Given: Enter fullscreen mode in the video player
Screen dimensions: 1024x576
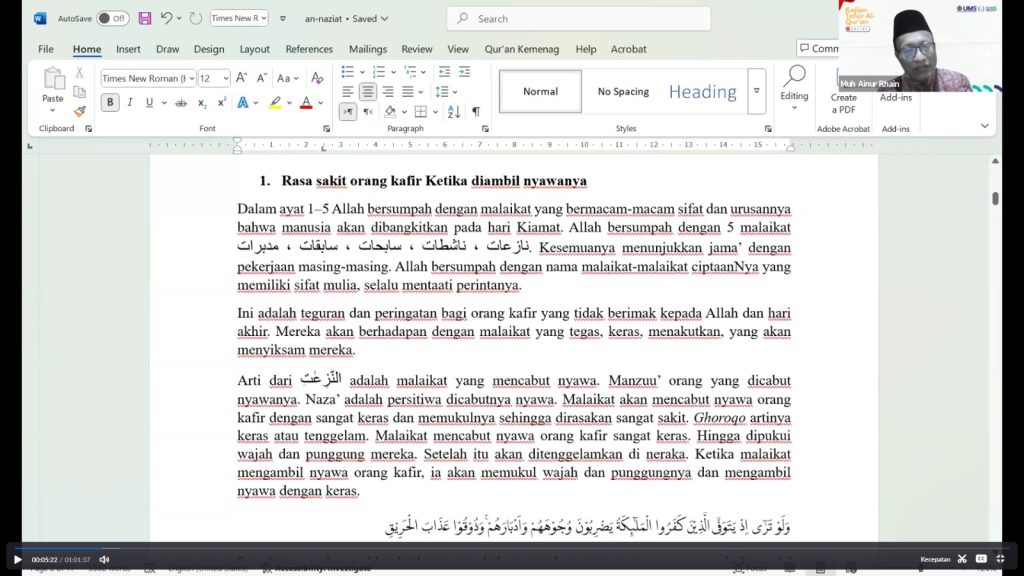Looking at the screenshot, I should [x=1000, y=559].
